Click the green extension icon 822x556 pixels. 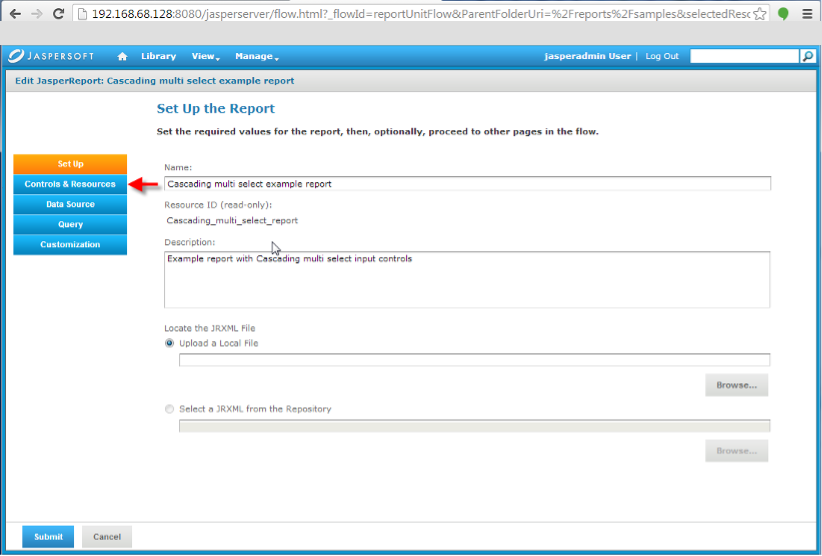[783, 14]
